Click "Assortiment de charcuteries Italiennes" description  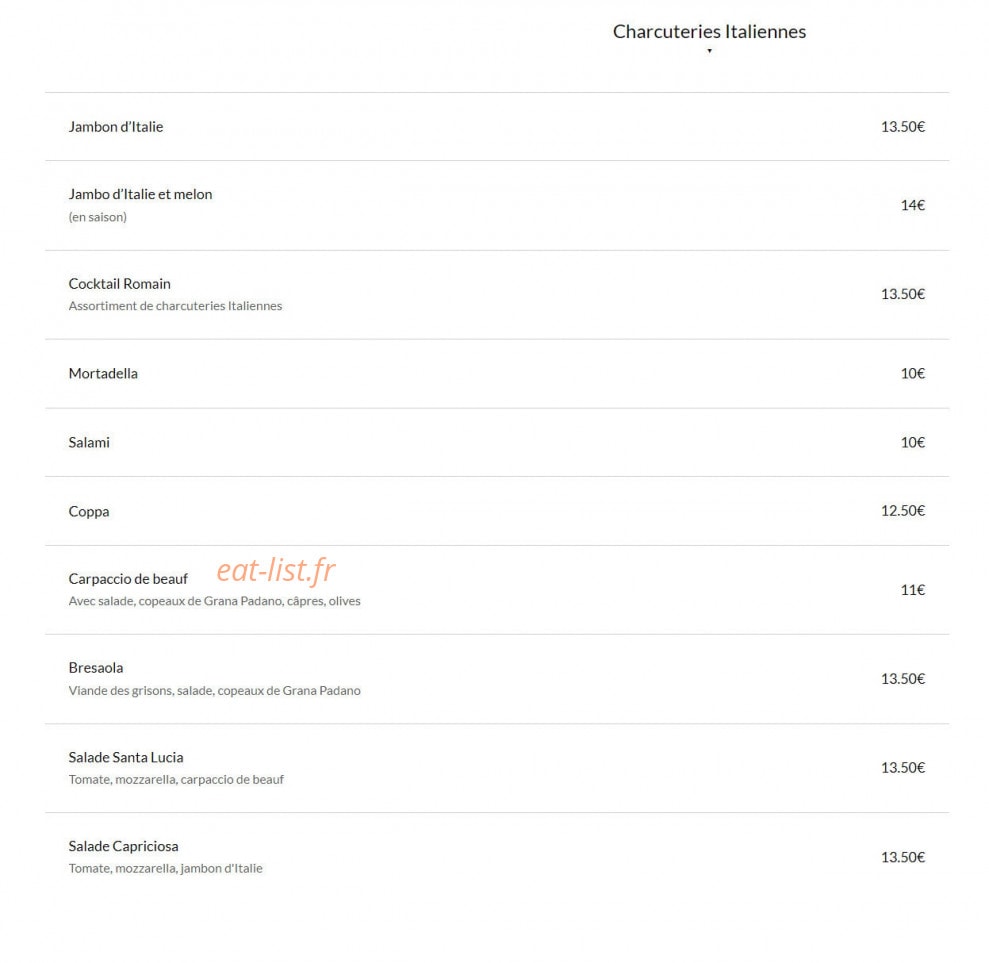click(175, 306)
